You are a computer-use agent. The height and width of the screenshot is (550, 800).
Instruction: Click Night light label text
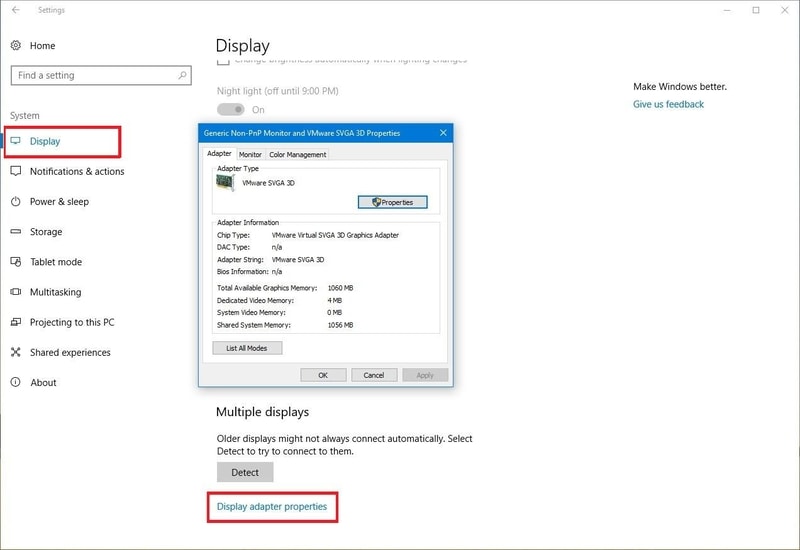278,91
